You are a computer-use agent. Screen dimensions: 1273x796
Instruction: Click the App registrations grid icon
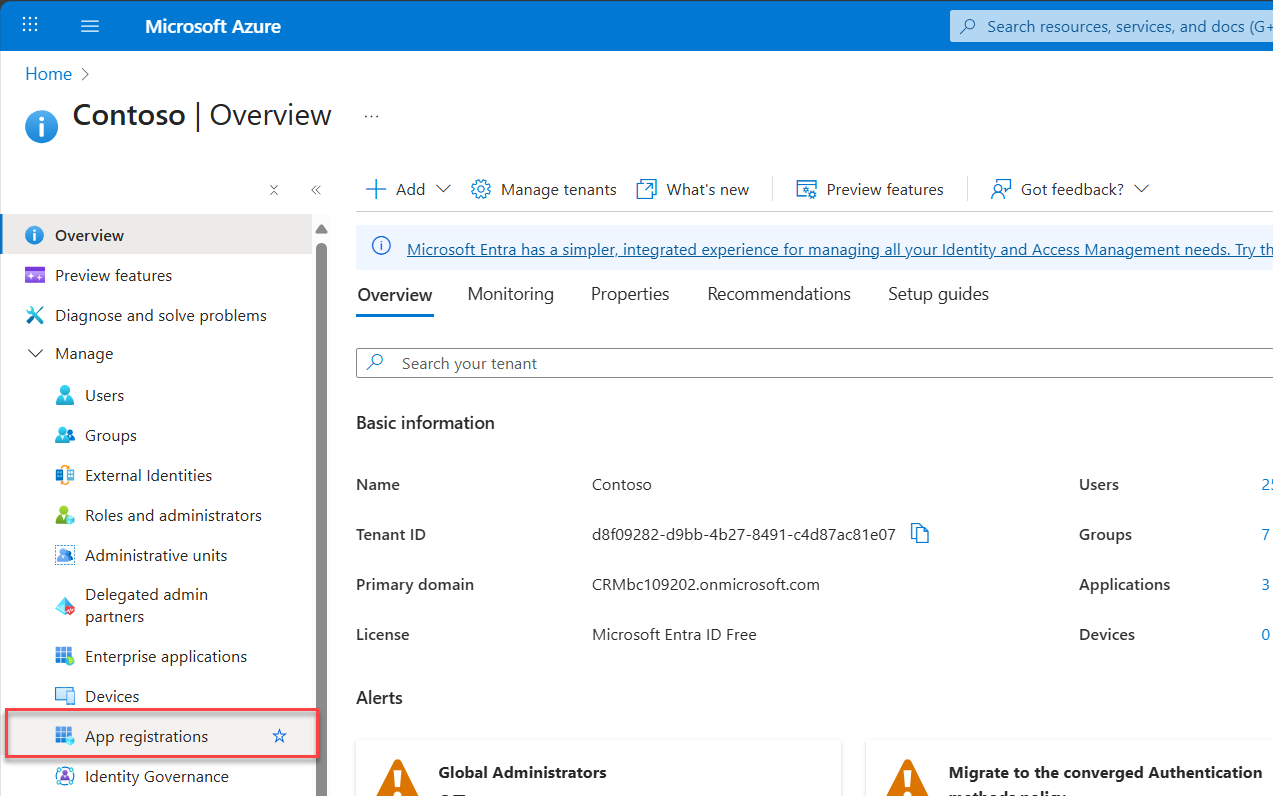point(65,736)
